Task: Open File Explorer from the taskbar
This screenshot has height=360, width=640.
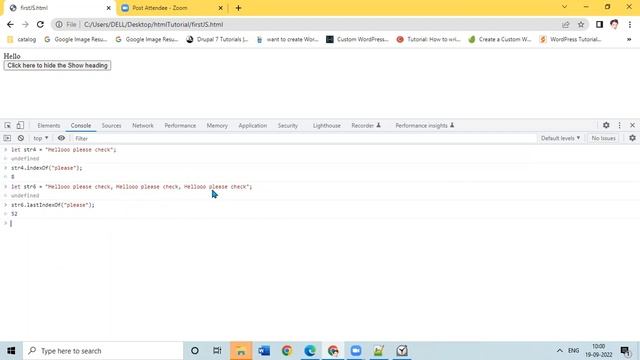Action: coord(241,351)
